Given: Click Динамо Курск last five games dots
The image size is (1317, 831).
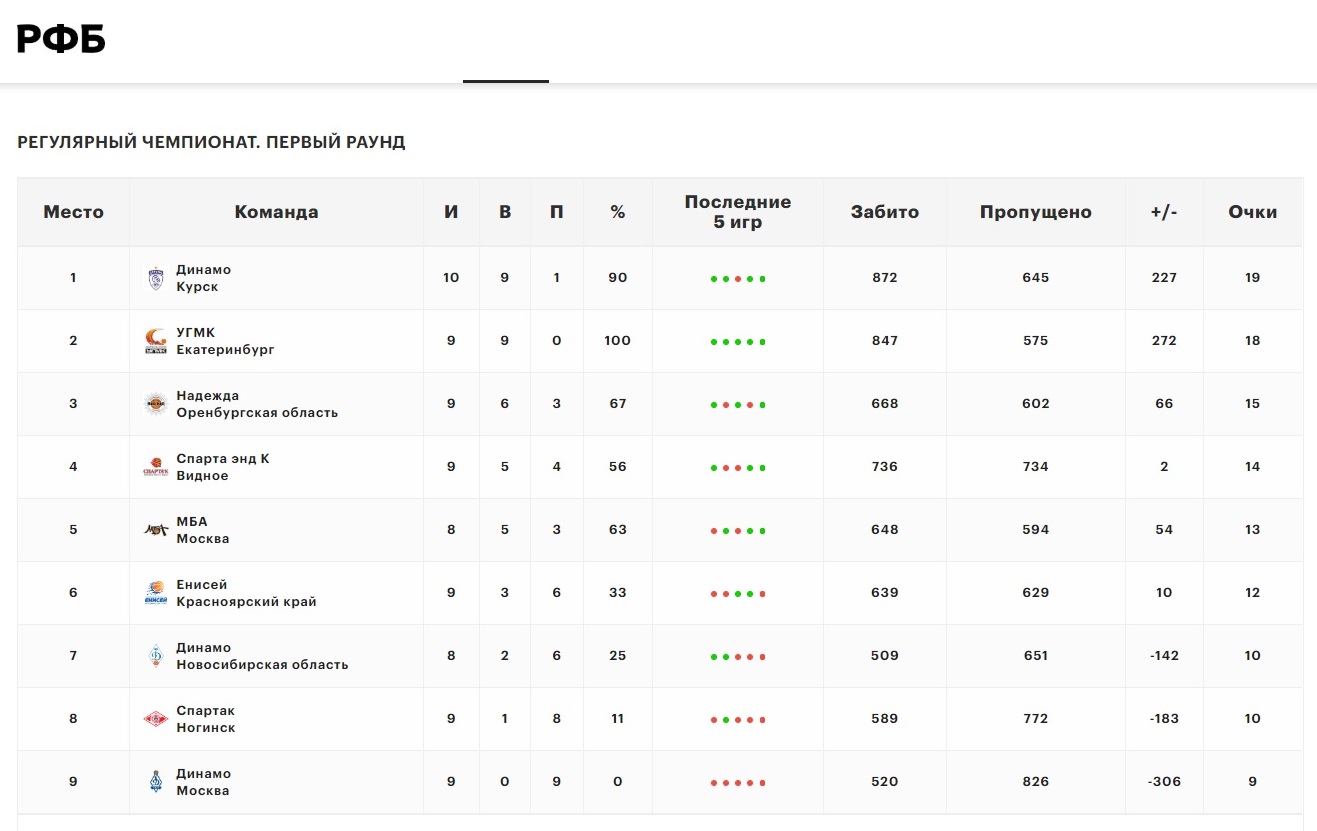Looking at the screenshot, I should coord(738,279).
